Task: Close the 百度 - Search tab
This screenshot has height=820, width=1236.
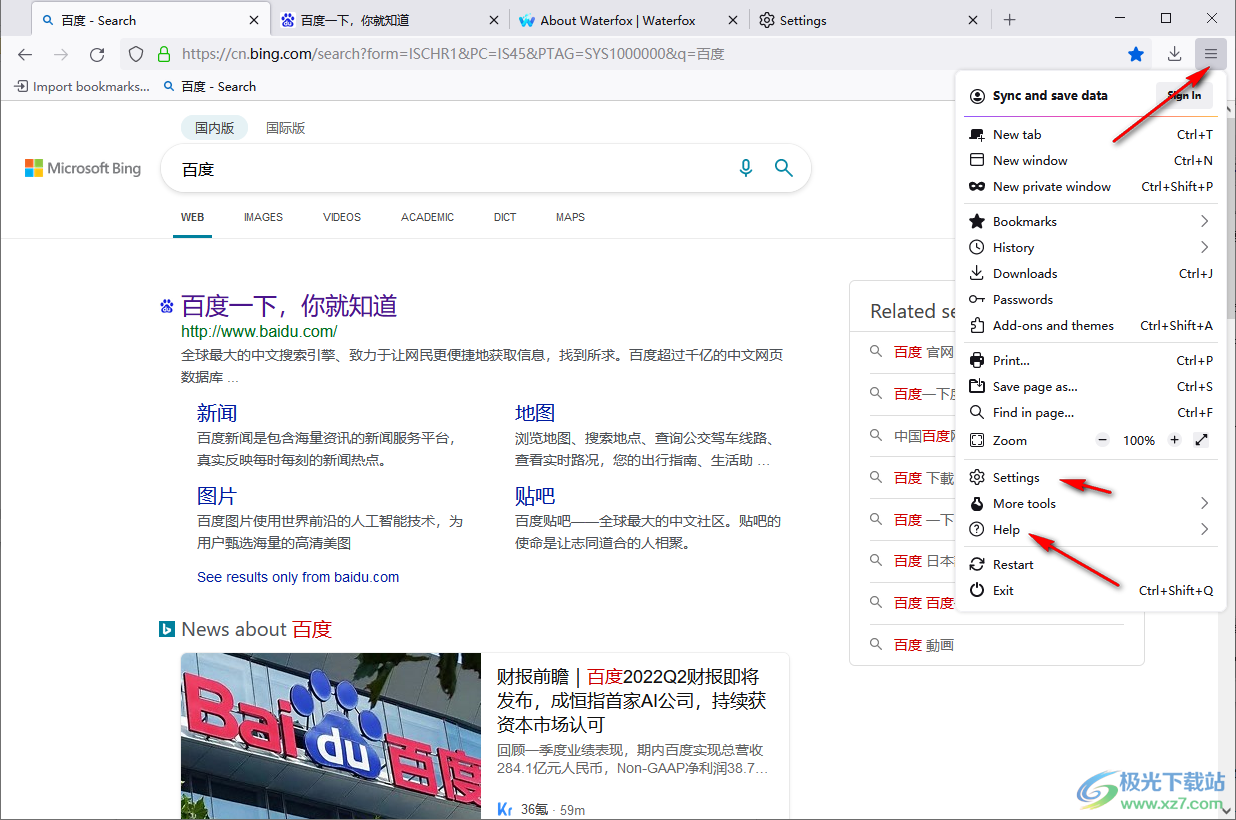Action: click(254, 20)
